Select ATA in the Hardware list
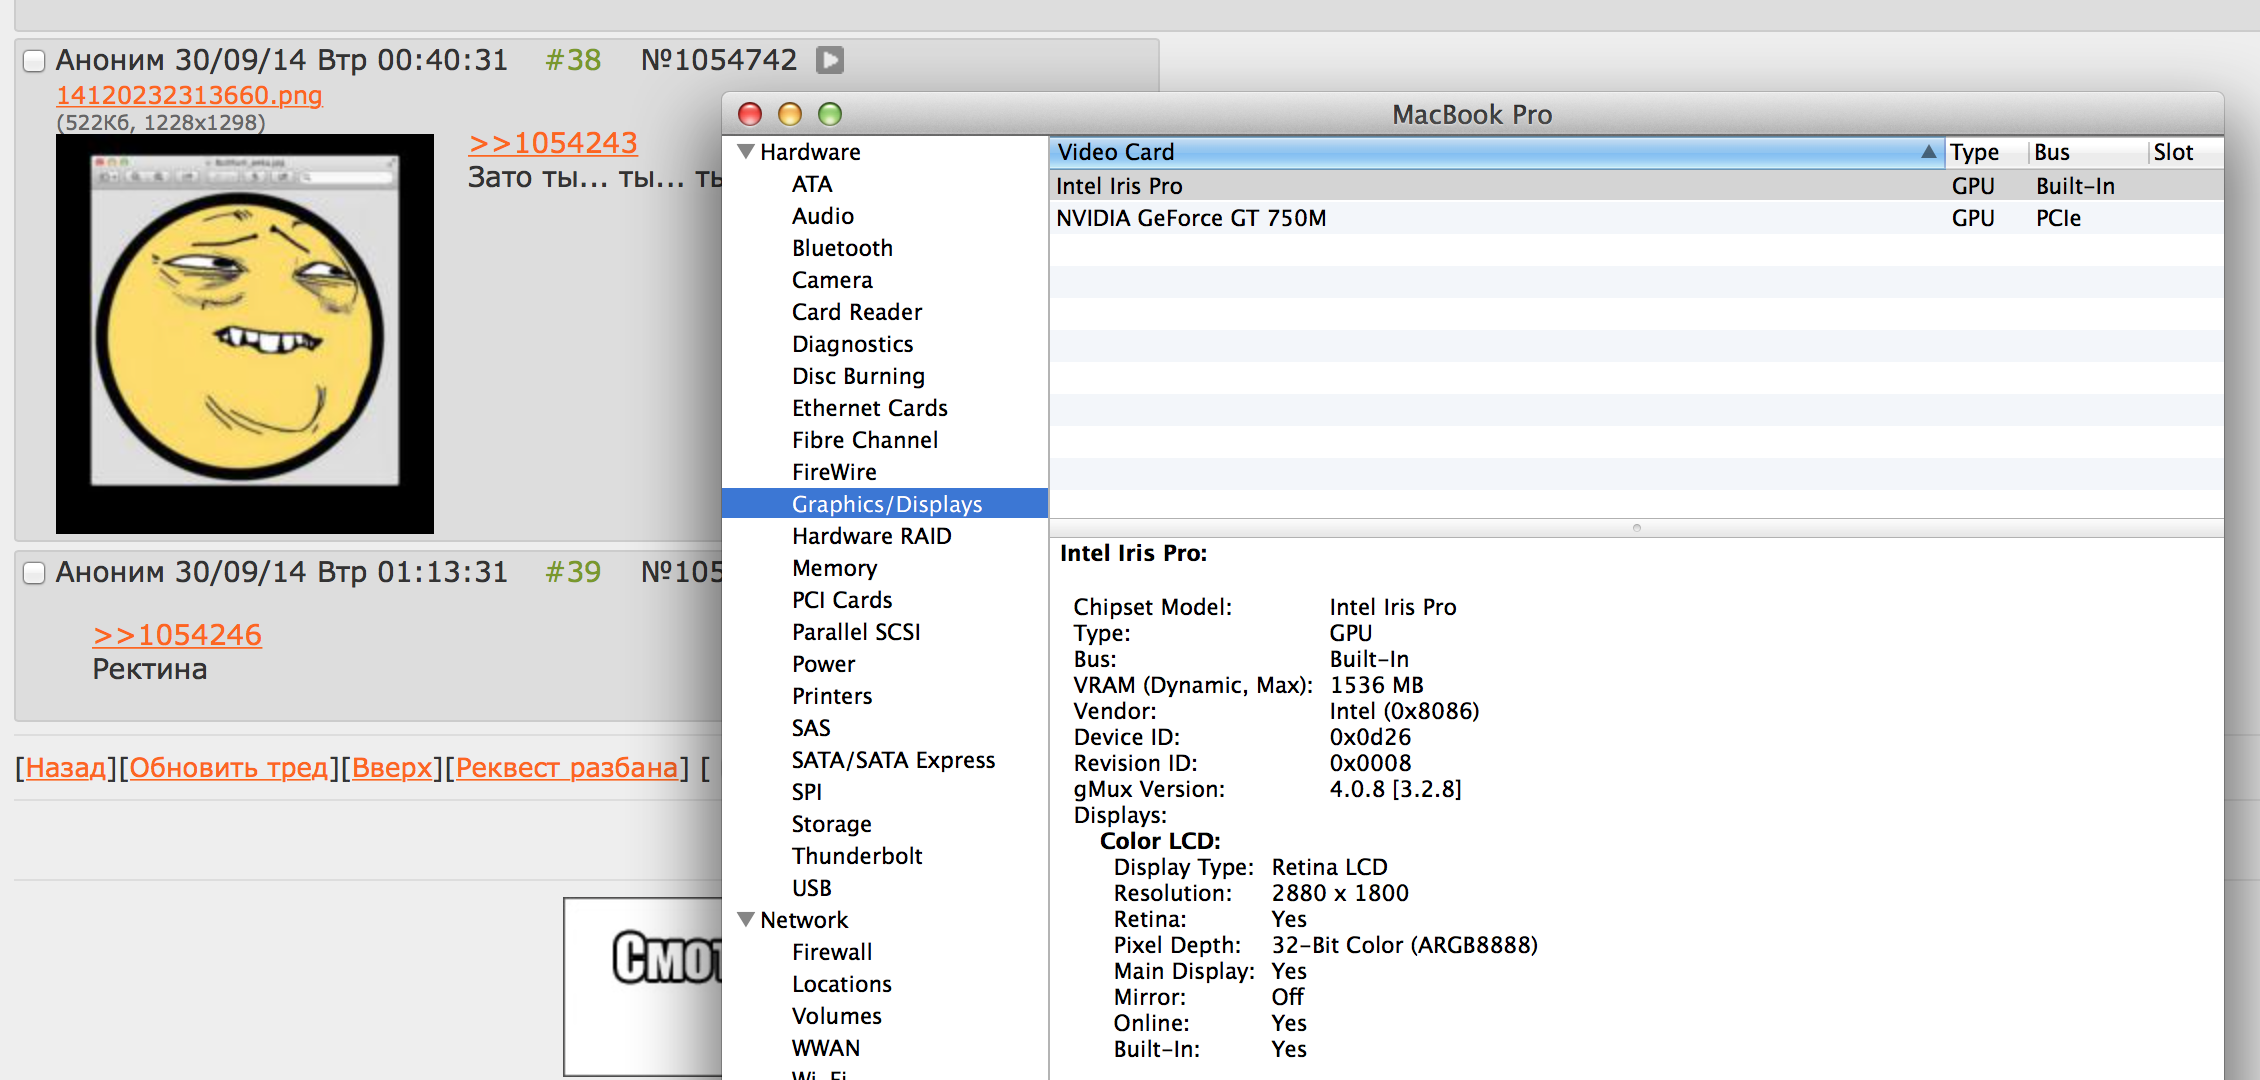2260x1080 pixels. pos(812,184)
